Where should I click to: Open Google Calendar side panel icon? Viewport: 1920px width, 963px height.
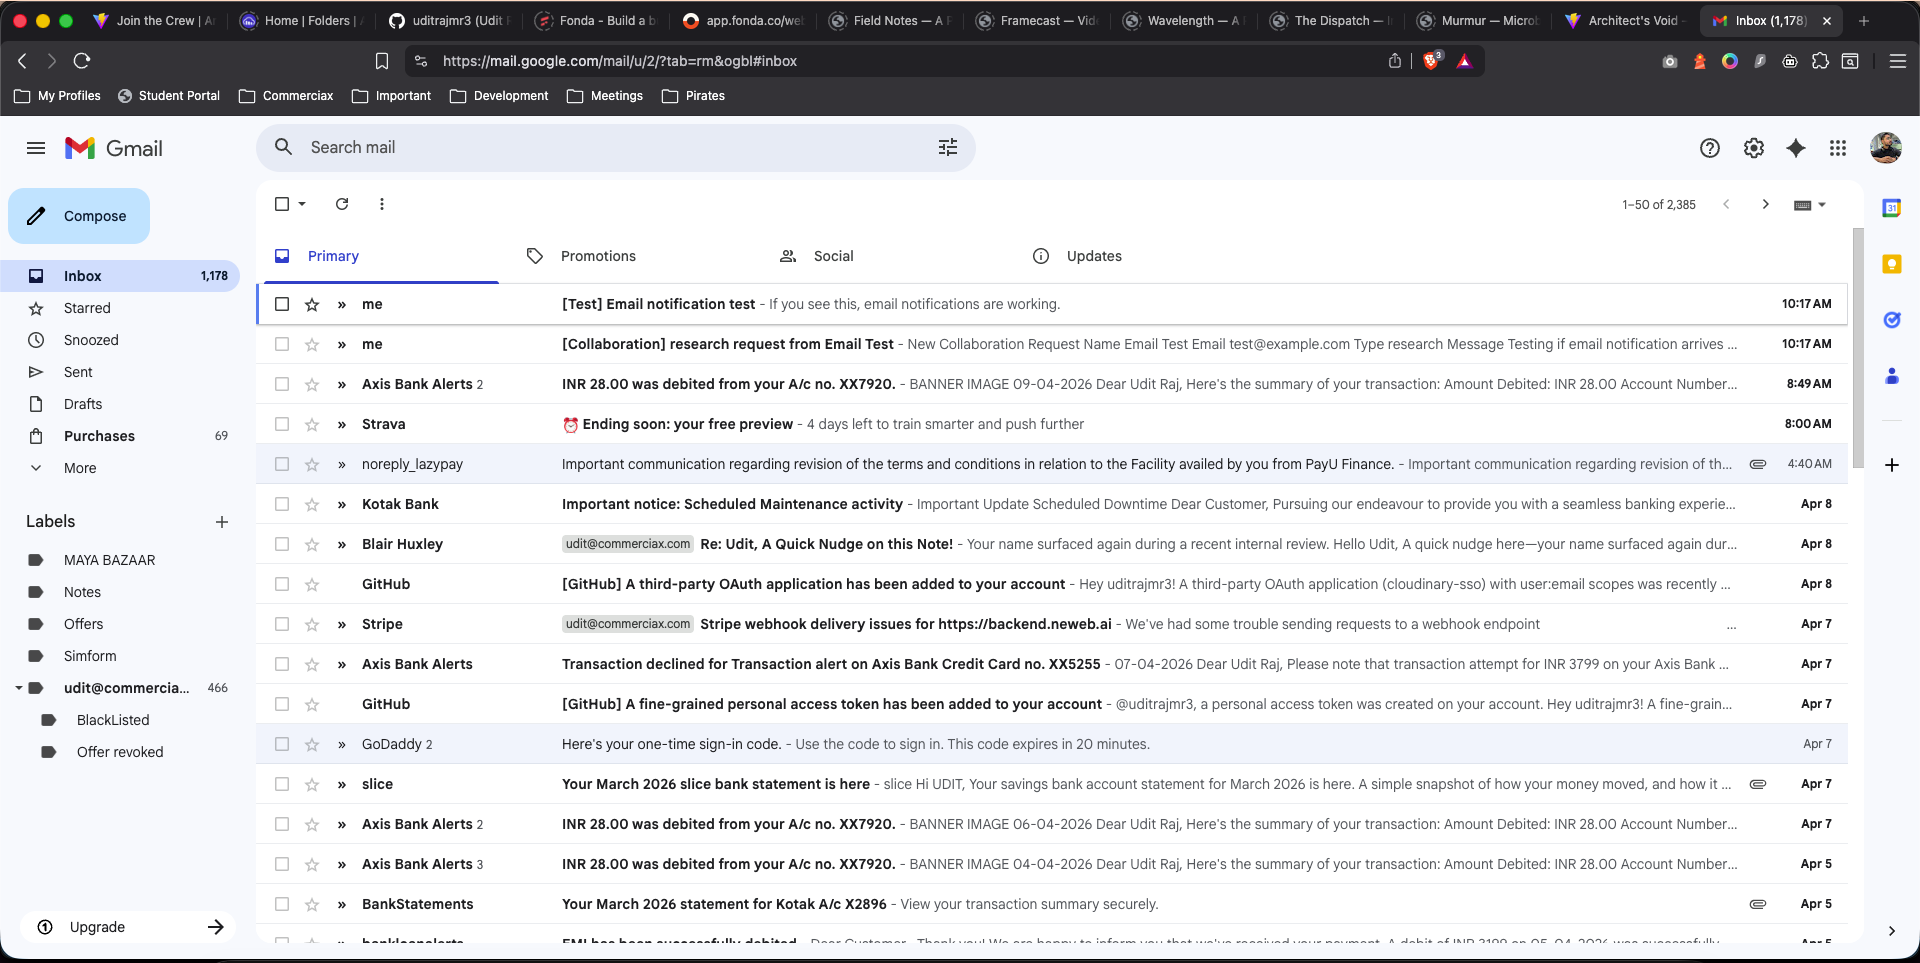(x=1891, y=208)
